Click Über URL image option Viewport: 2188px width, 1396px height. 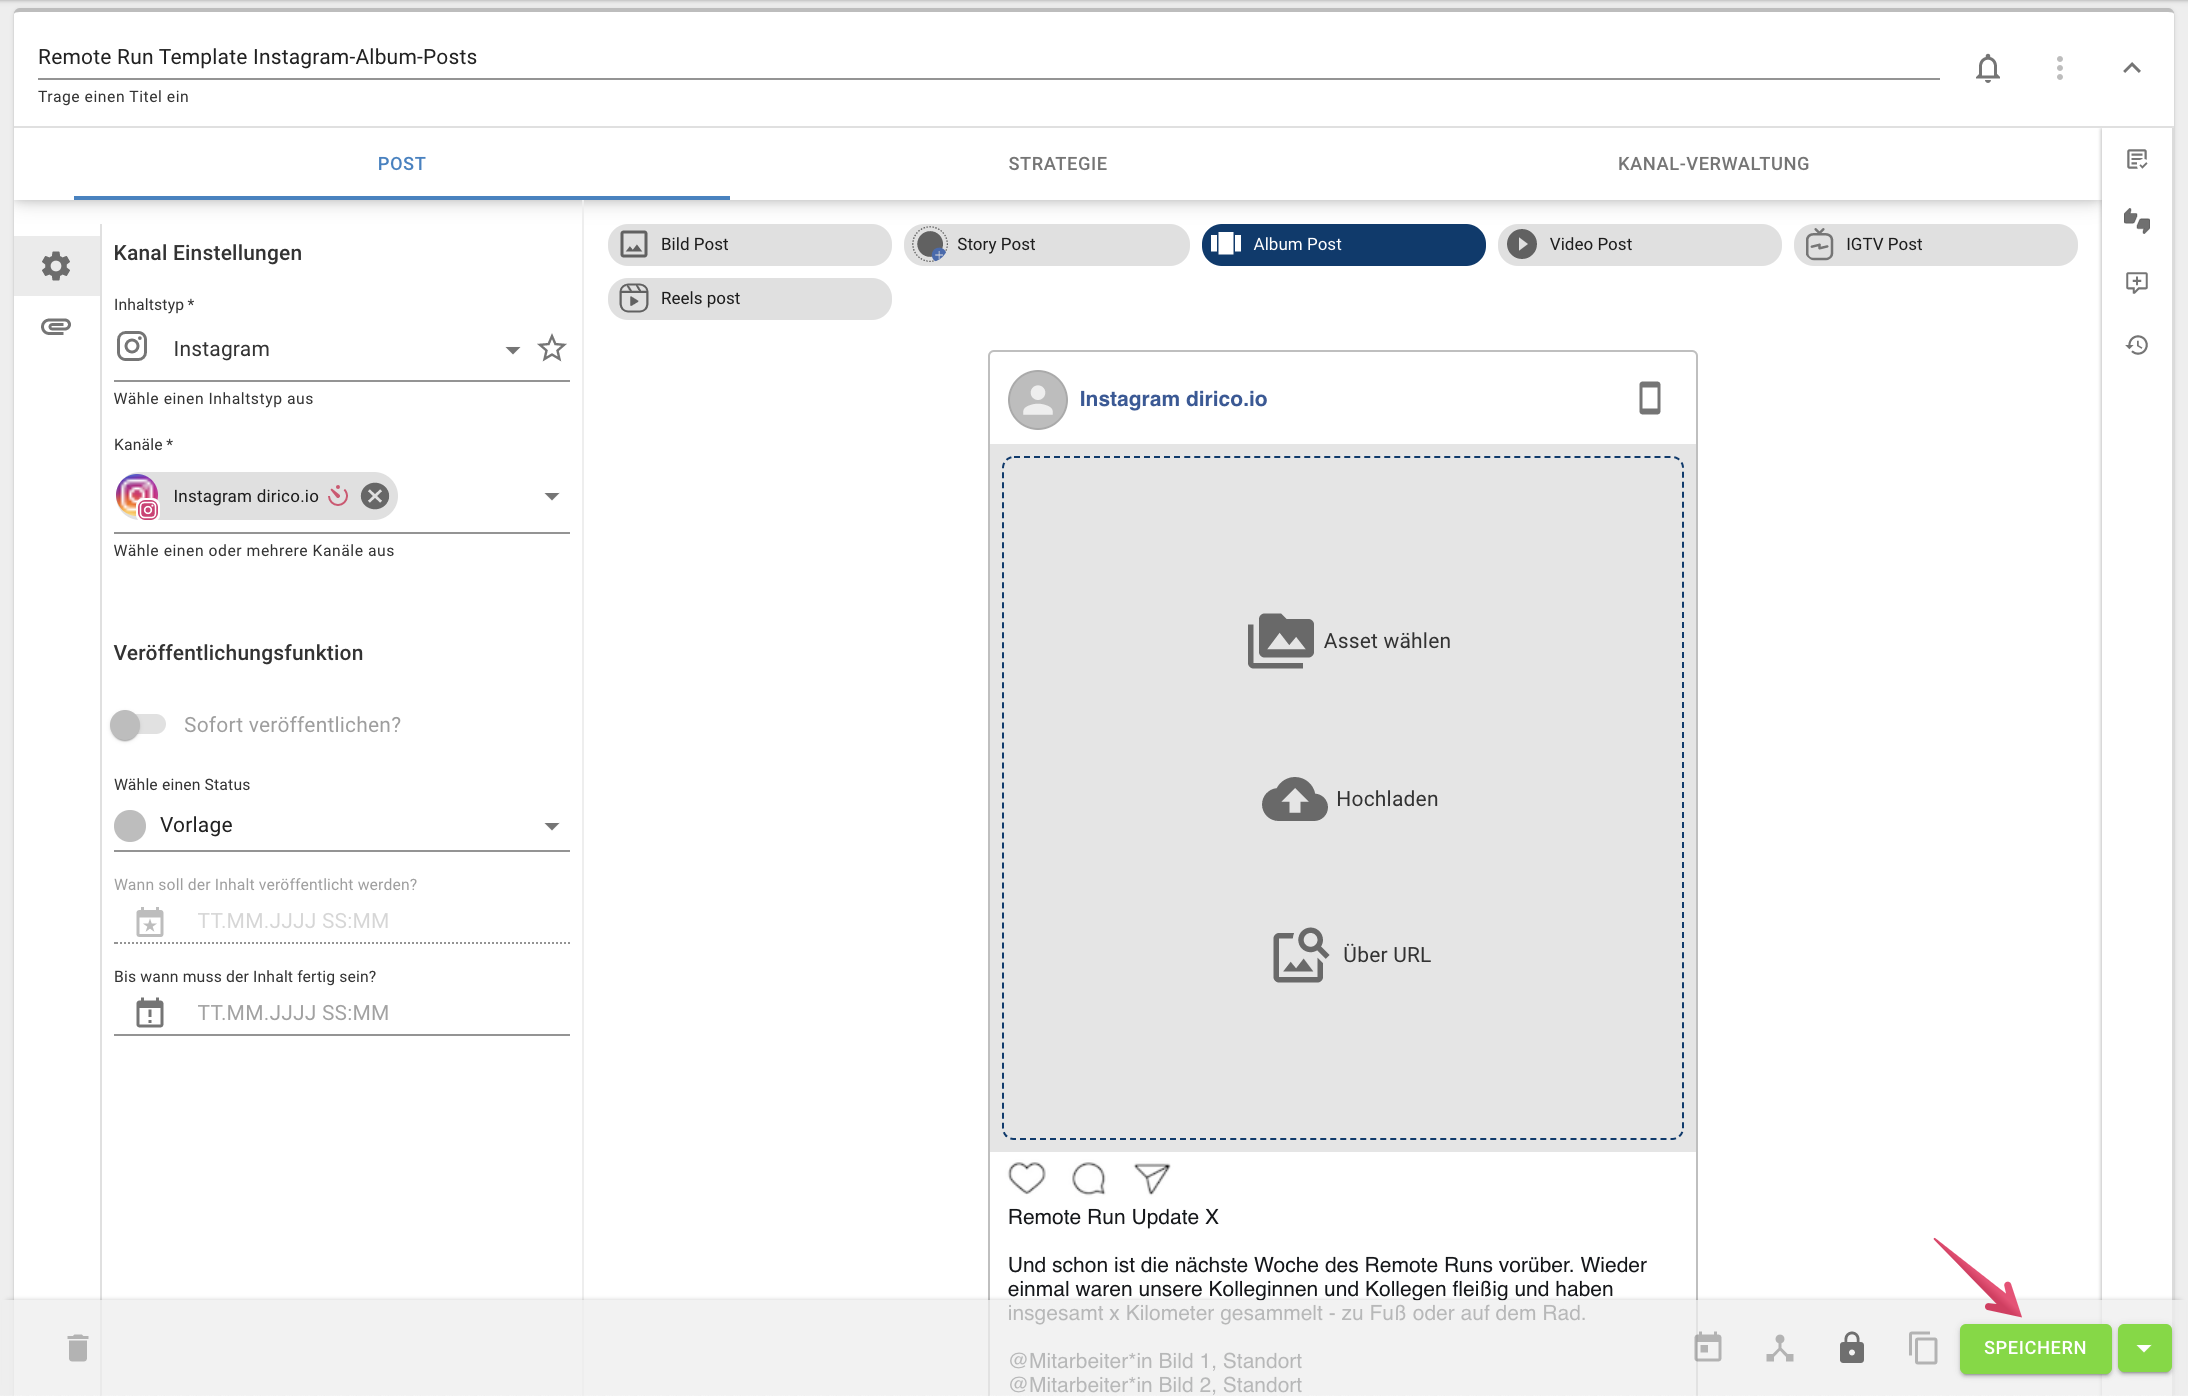click(x=1350, y=955)
